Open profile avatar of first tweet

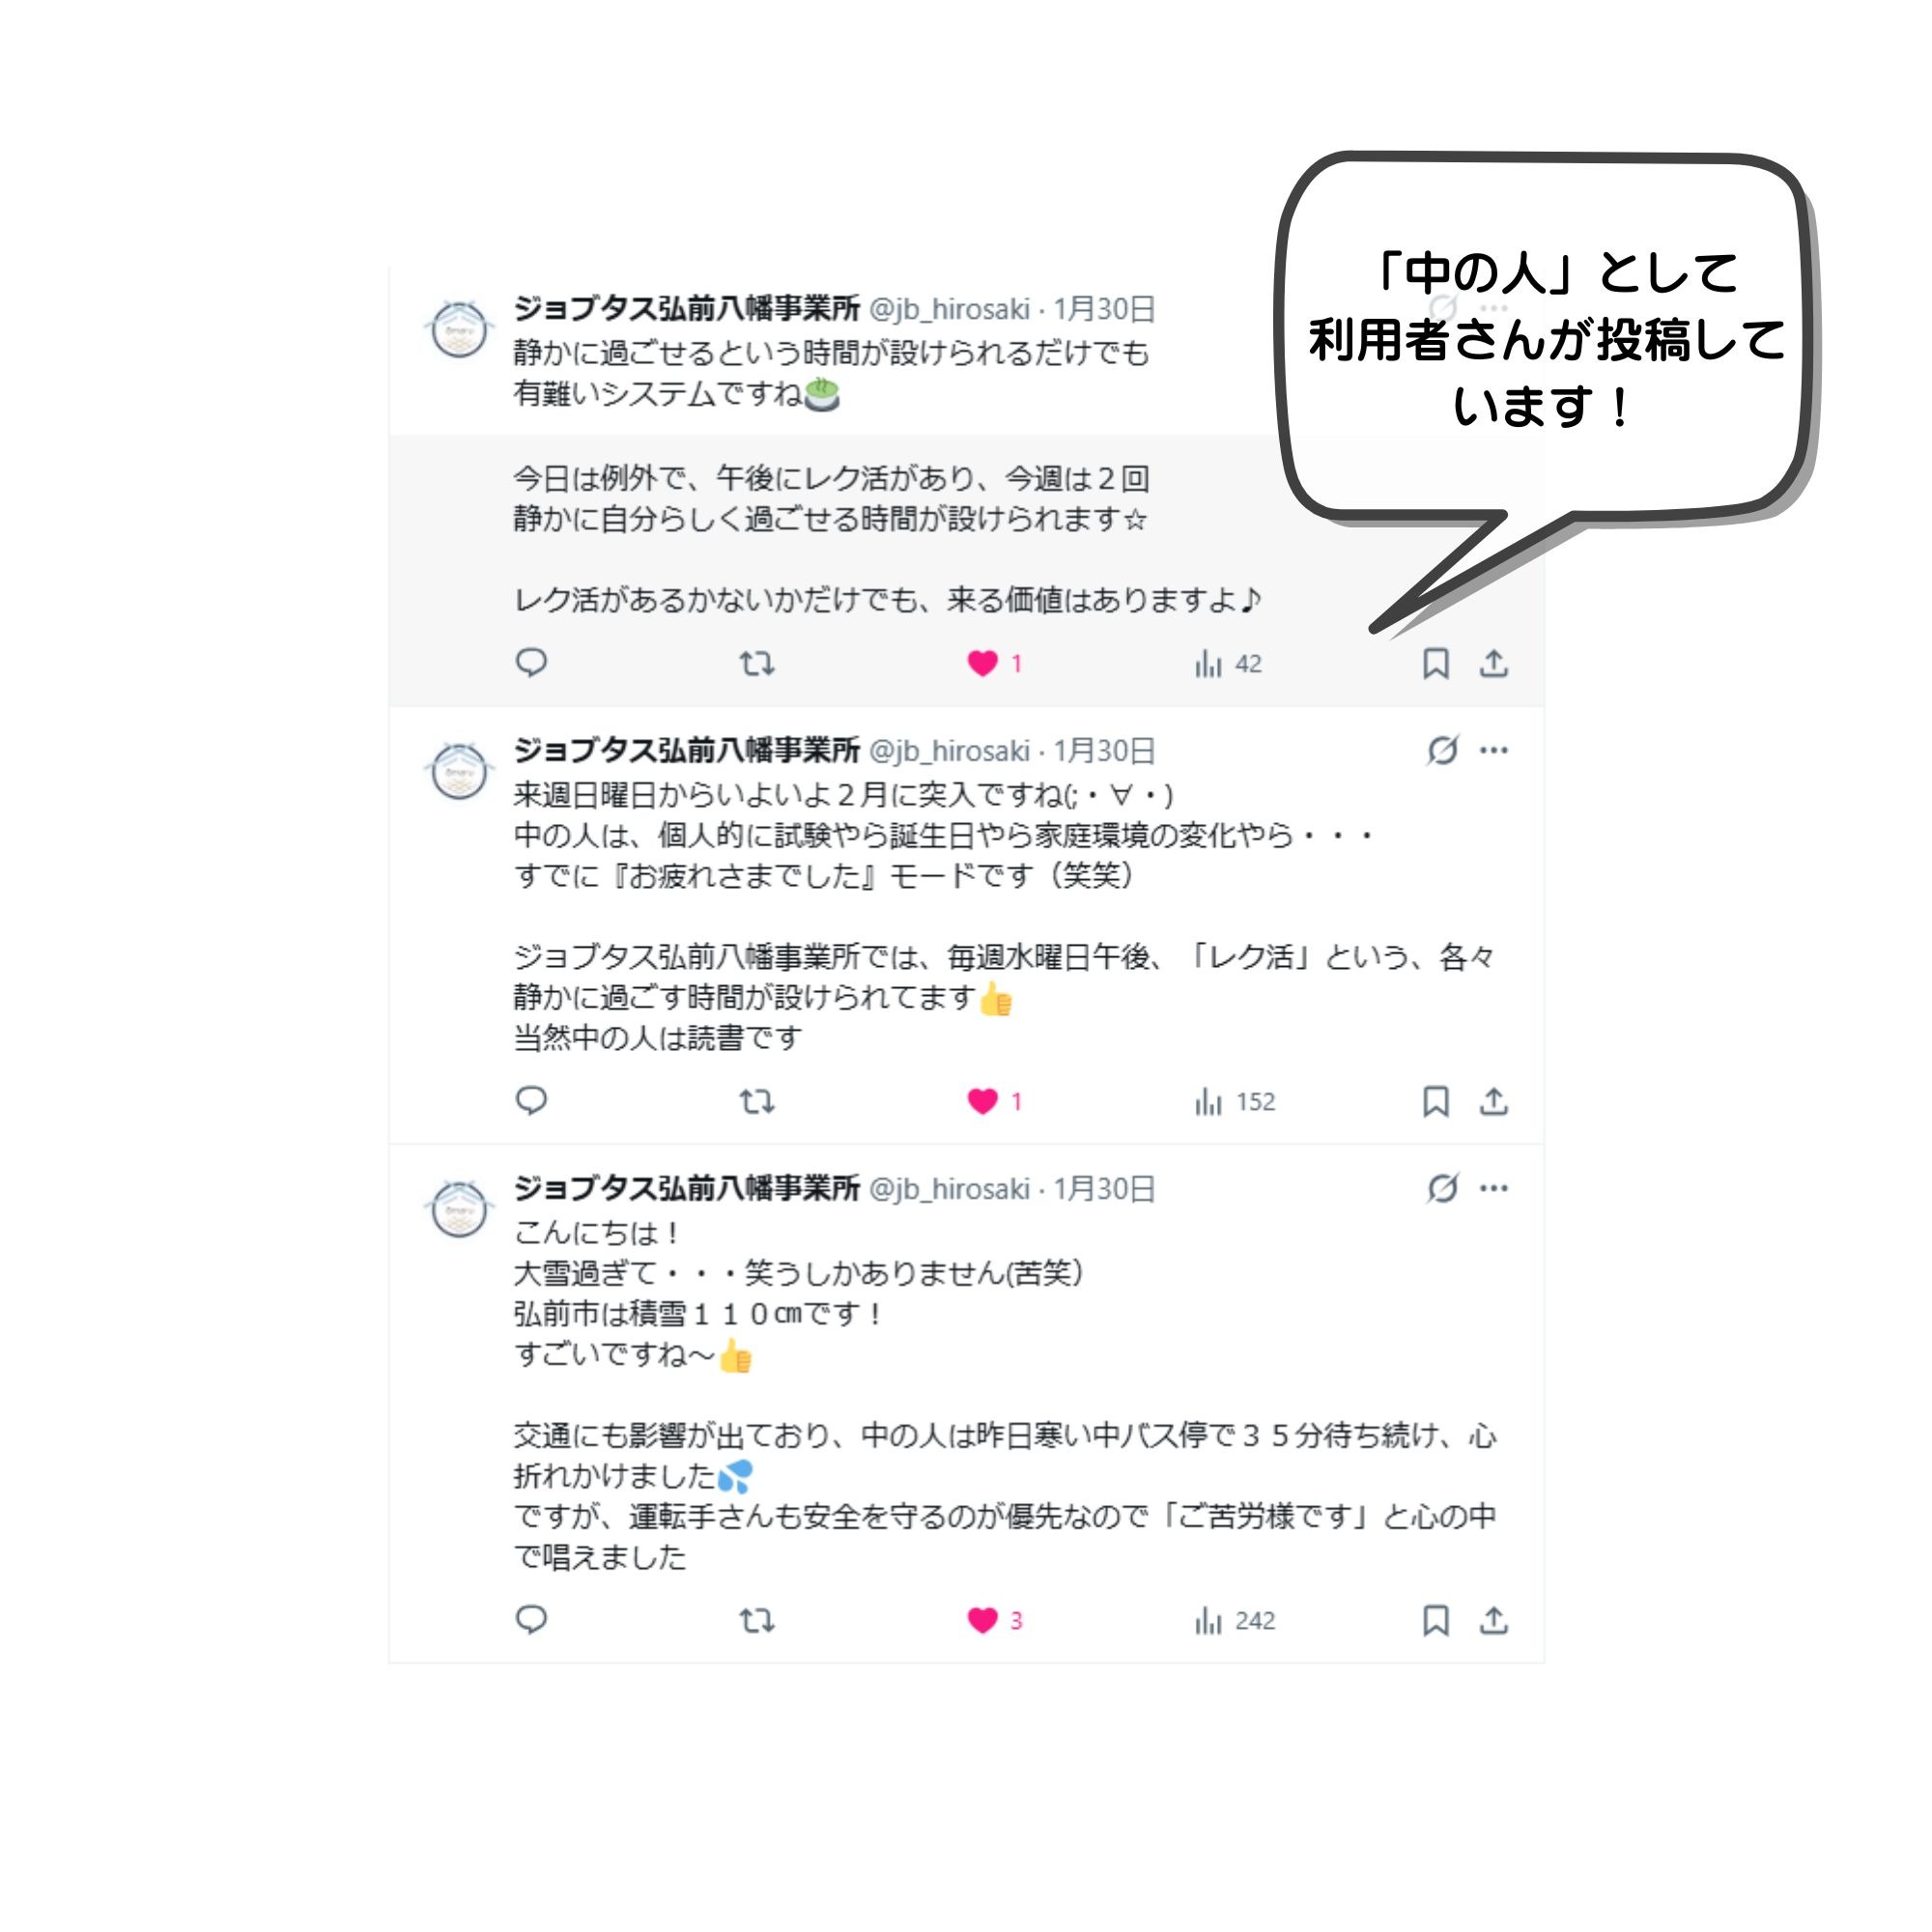pos(459,329)
